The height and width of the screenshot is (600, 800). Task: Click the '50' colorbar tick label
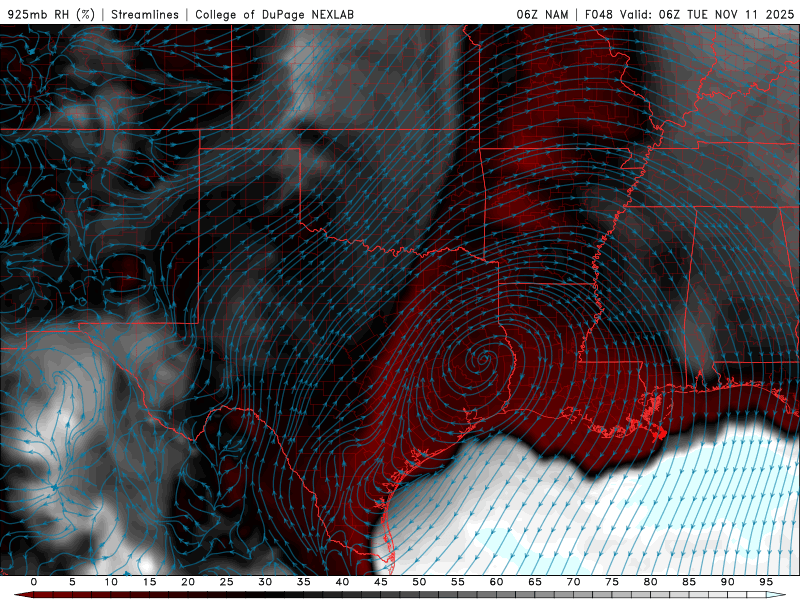point(419,582)
